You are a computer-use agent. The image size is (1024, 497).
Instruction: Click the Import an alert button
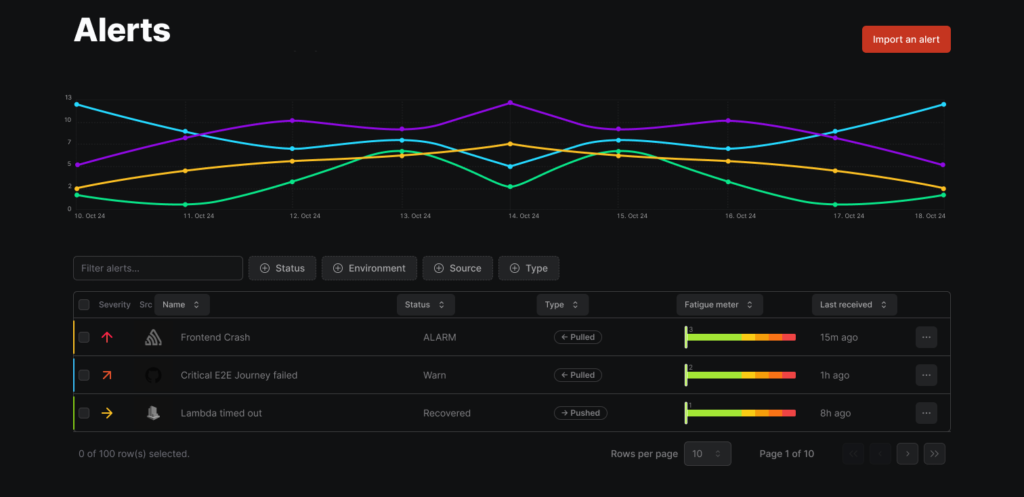pyautogui.click(x=906, y=39)
